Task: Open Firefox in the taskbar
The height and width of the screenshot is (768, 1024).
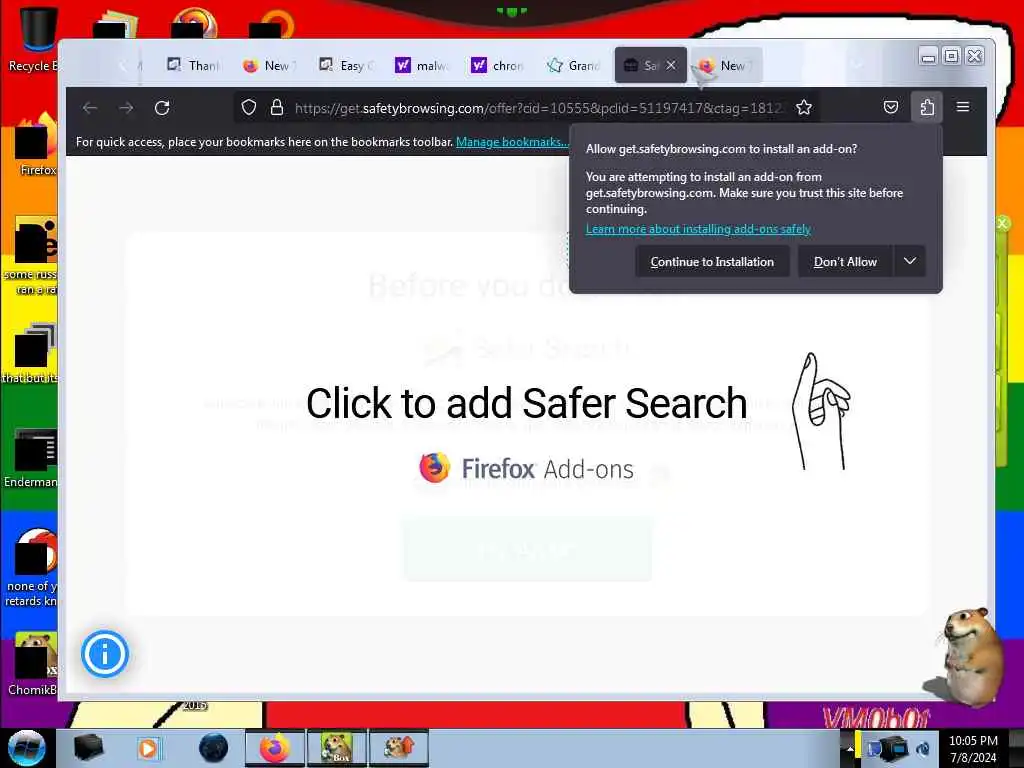Action: pos(275,748)
